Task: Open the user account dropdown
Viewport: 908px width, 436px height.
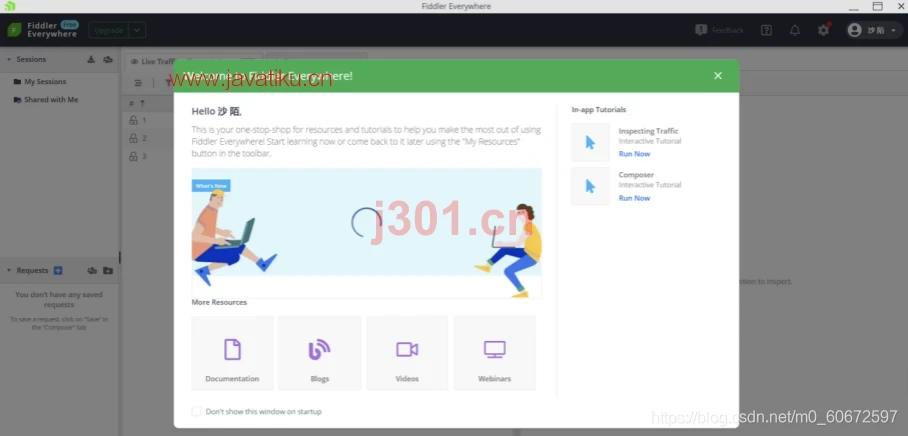Action: coord(874,30)
